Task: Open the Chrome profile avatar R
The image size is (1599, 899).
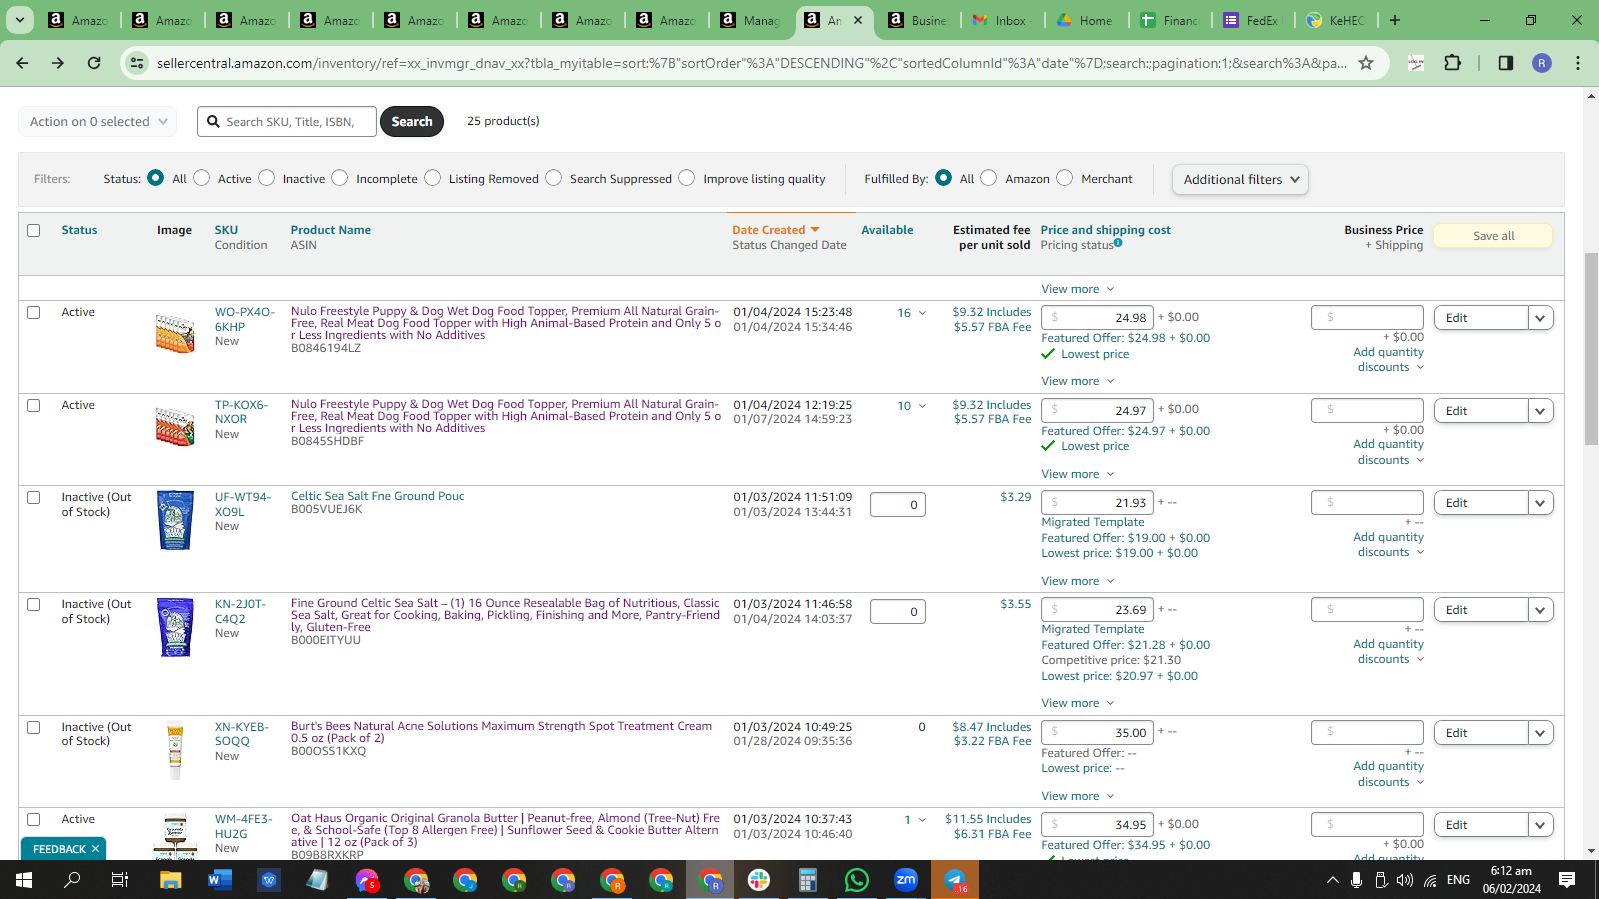Action: click(1542, 63)
